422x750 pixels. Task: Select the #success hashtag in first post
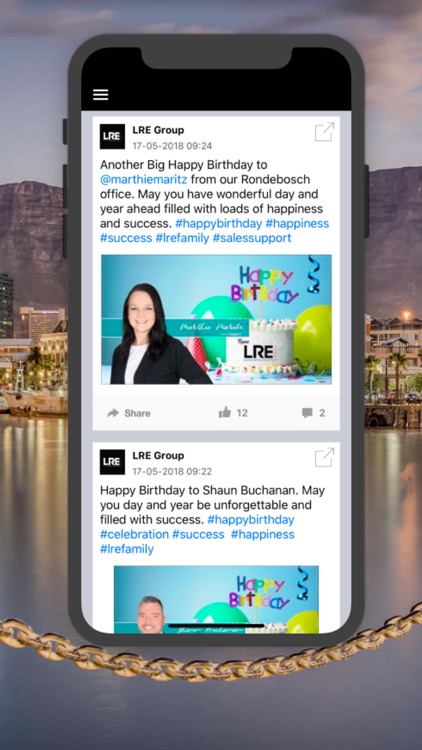(126, 238)
